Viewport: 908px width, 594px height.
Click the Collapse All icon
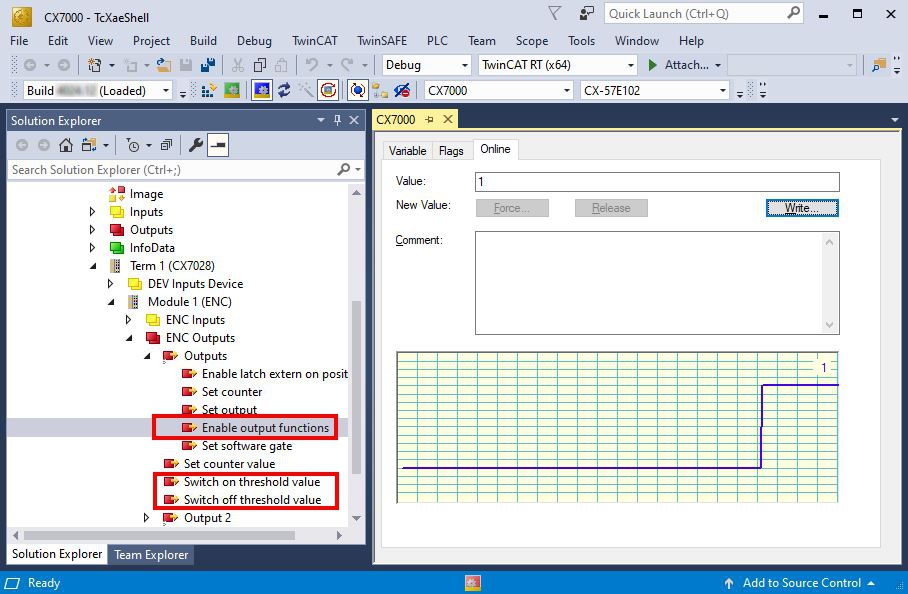(x=166, y=145)
